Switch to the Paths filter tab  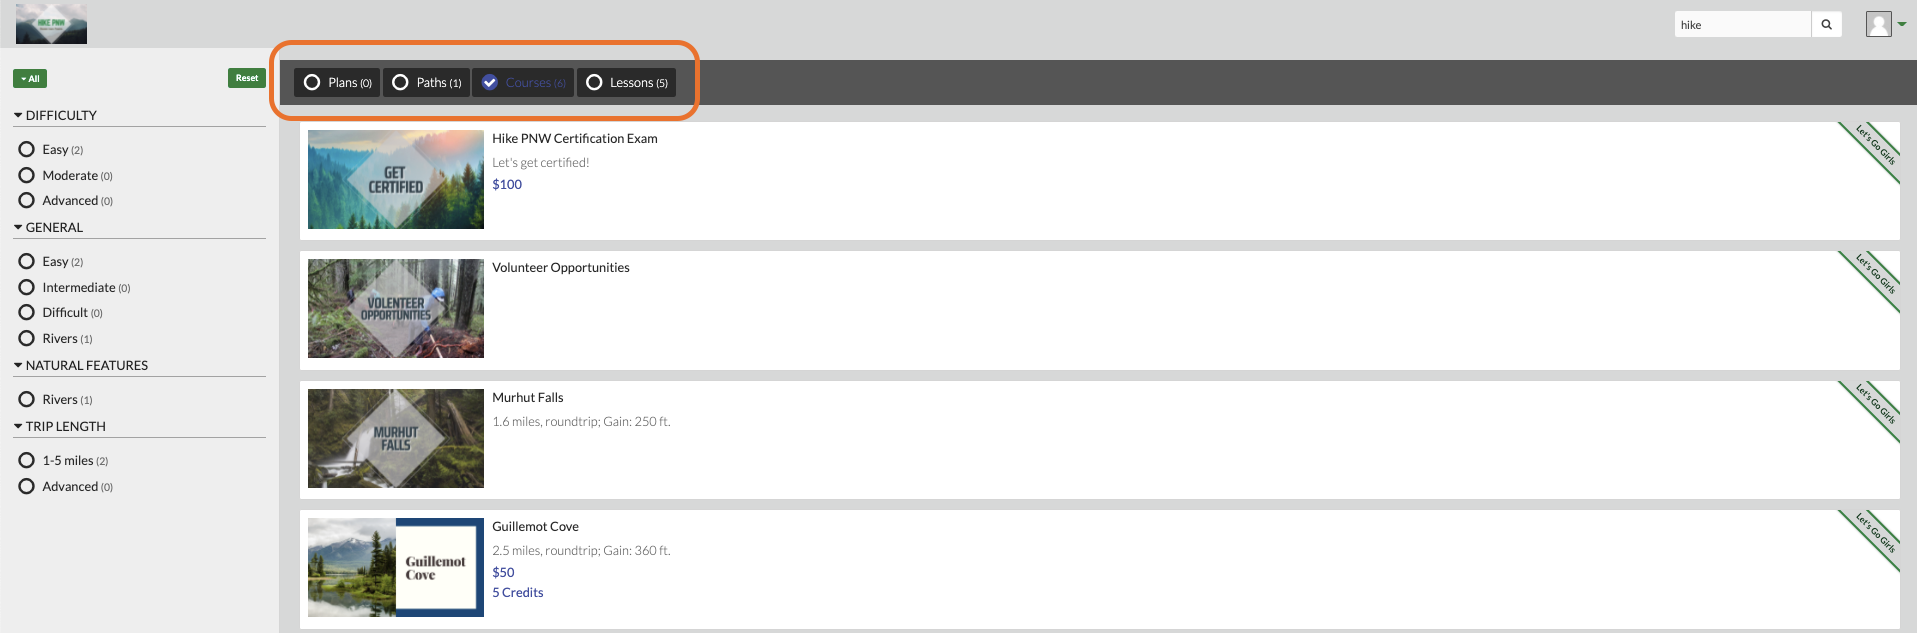click(427, 82)
